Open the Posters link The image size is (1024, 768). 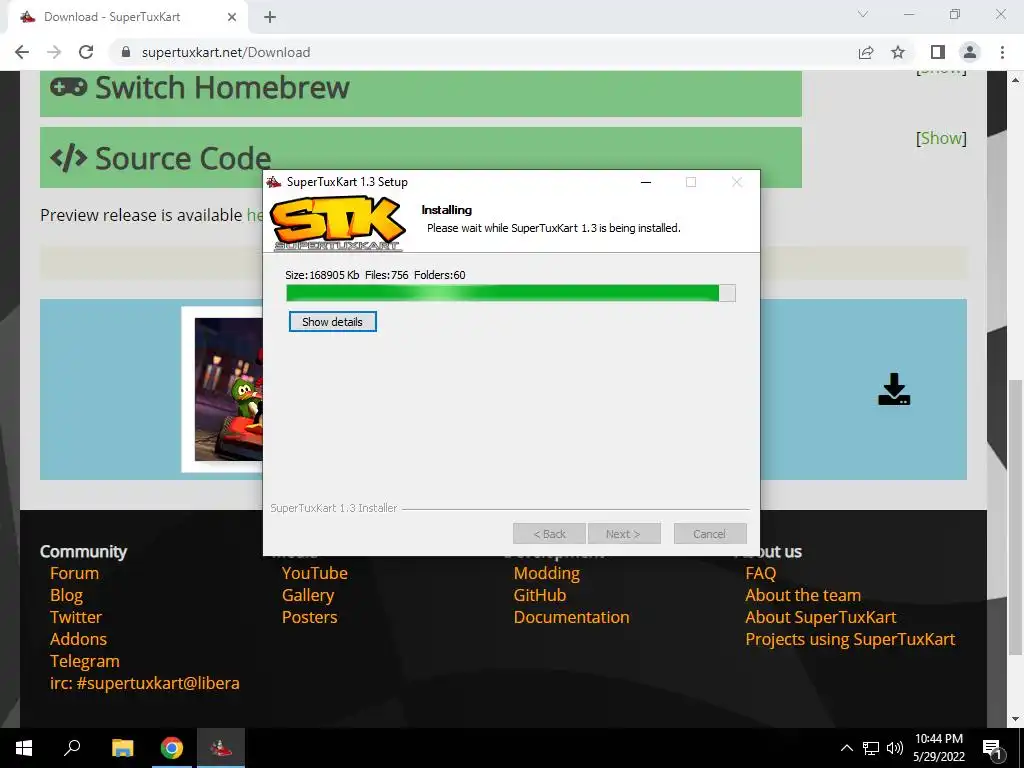coord(310,617)
